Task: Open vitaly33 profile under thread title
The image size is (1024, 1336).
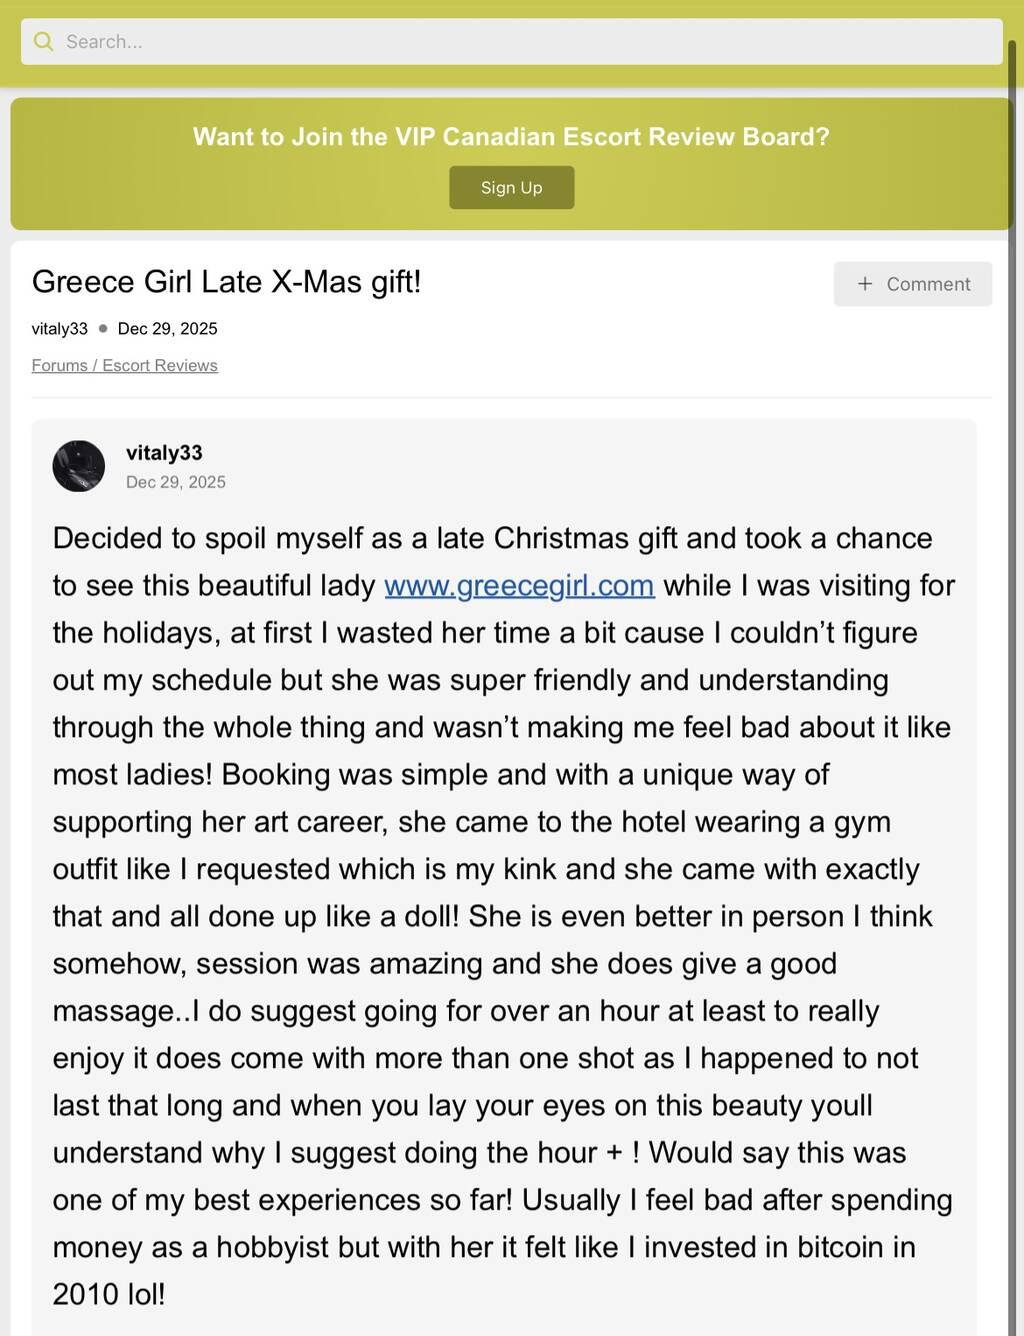Action: coord(59,329)
